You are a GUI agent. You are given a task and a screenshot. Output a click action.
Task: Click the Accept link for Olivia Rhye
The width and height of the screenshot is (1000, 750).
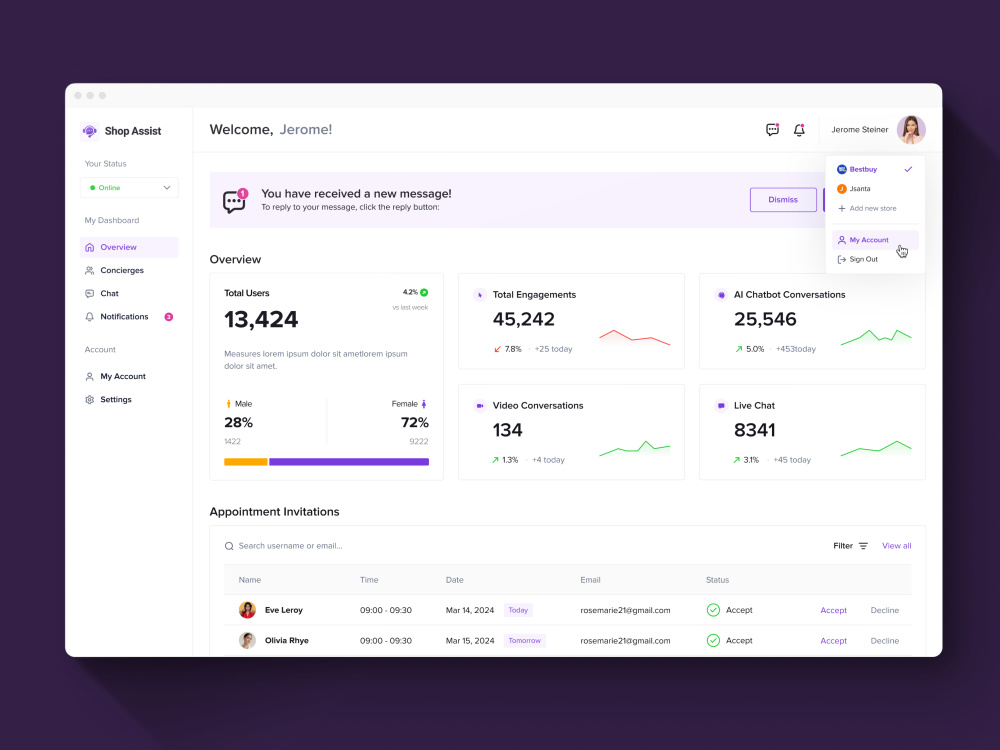[x=834, y=641]
